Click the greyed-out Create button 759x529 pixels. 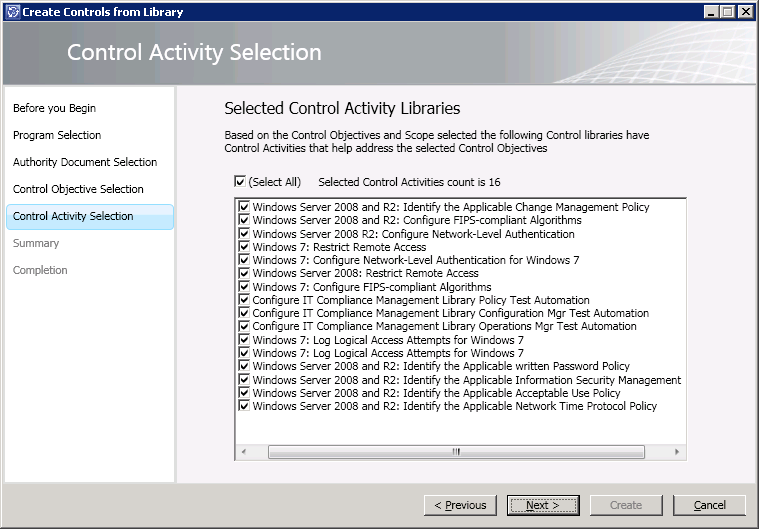[626, 505]
